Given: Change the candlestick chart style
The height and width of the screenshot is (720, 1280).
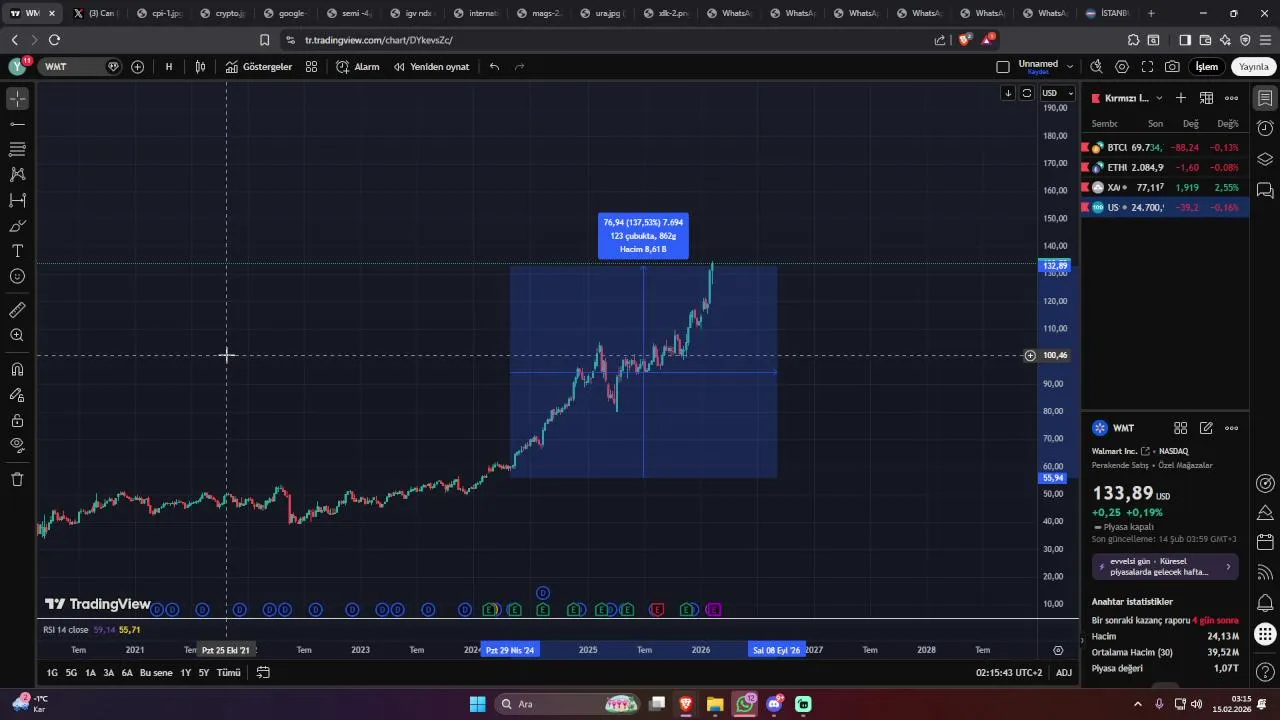Looking at the screenshot, I should point(201,67).
